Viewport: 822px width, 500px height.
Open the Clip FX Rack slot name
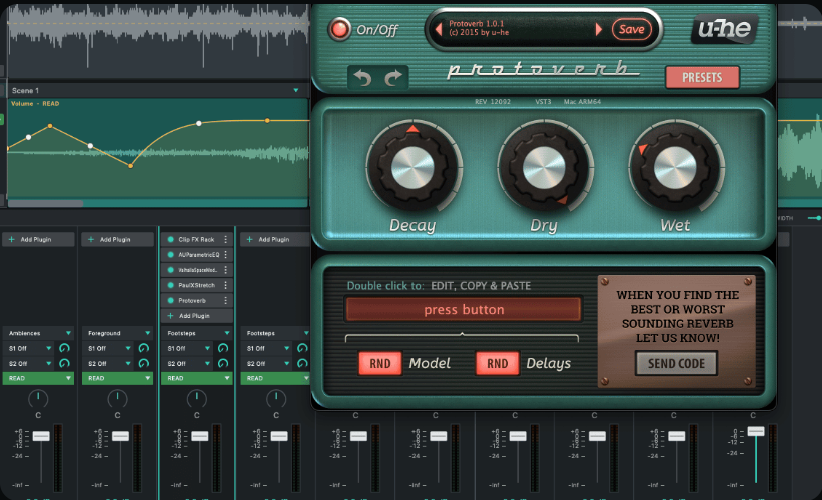tap(196, 240)
